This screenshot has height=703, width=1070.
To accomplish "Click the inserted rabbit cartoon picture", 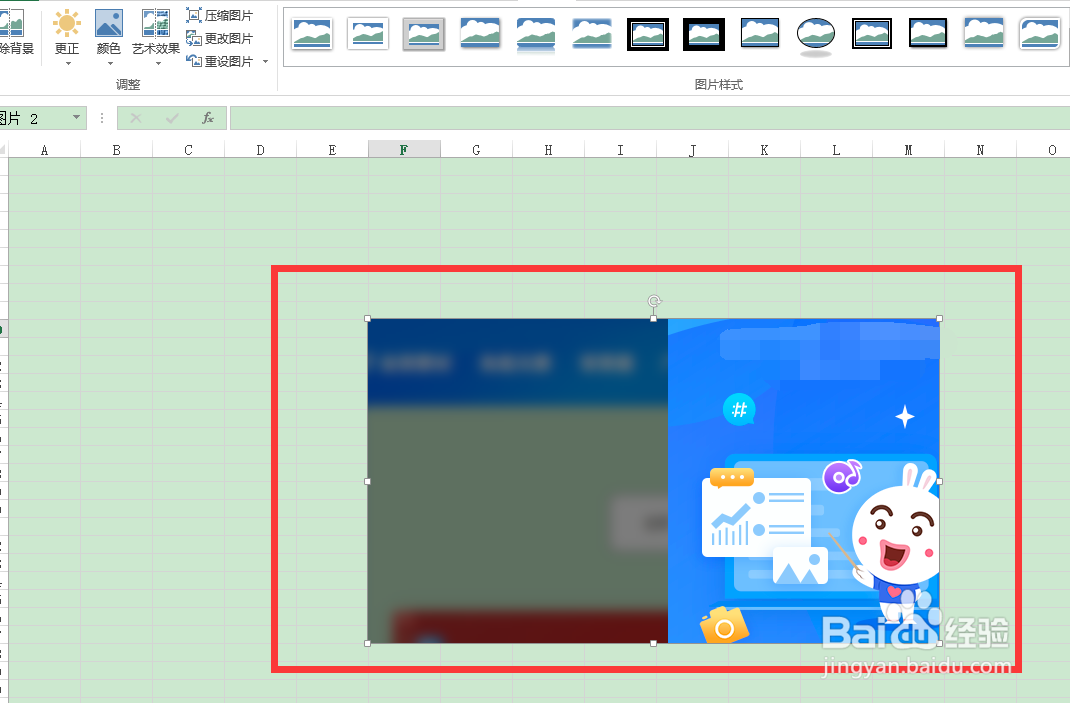I will coord(654,481).
